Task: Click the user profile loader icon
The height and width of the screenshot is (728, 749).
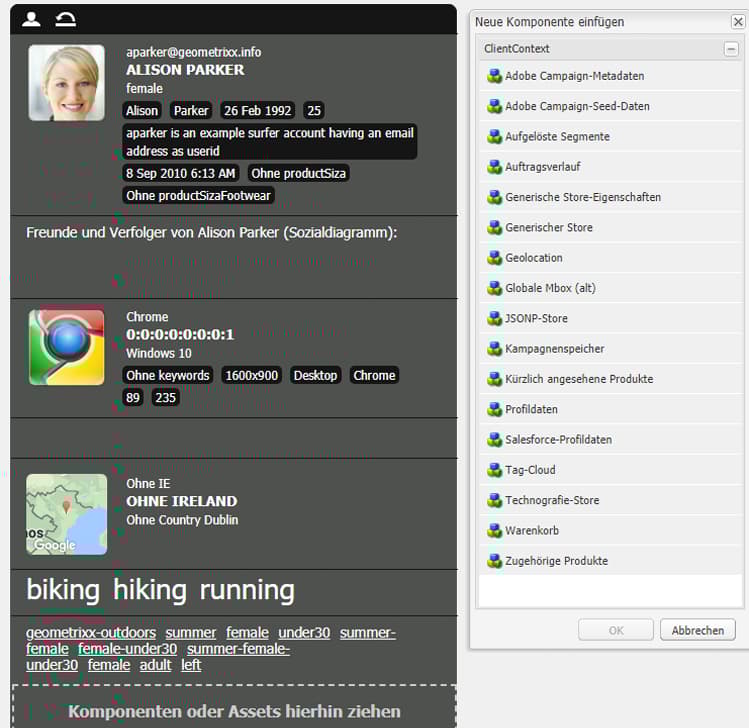Action: [x=31, y=19]
